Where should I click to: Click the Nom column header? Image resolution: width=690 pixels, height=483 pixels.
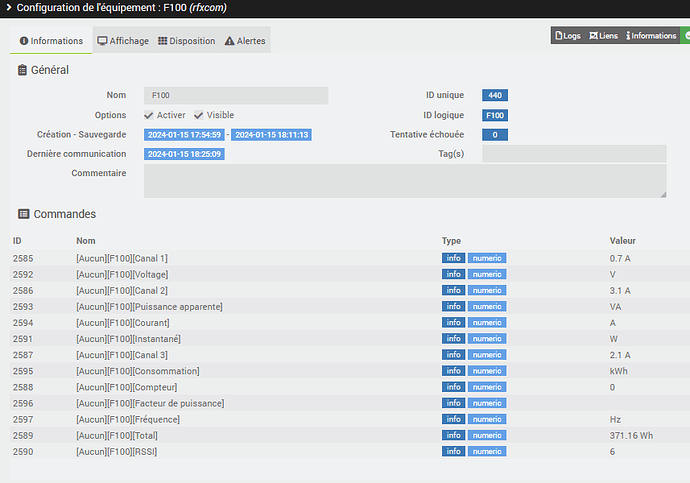click(86, 241)
